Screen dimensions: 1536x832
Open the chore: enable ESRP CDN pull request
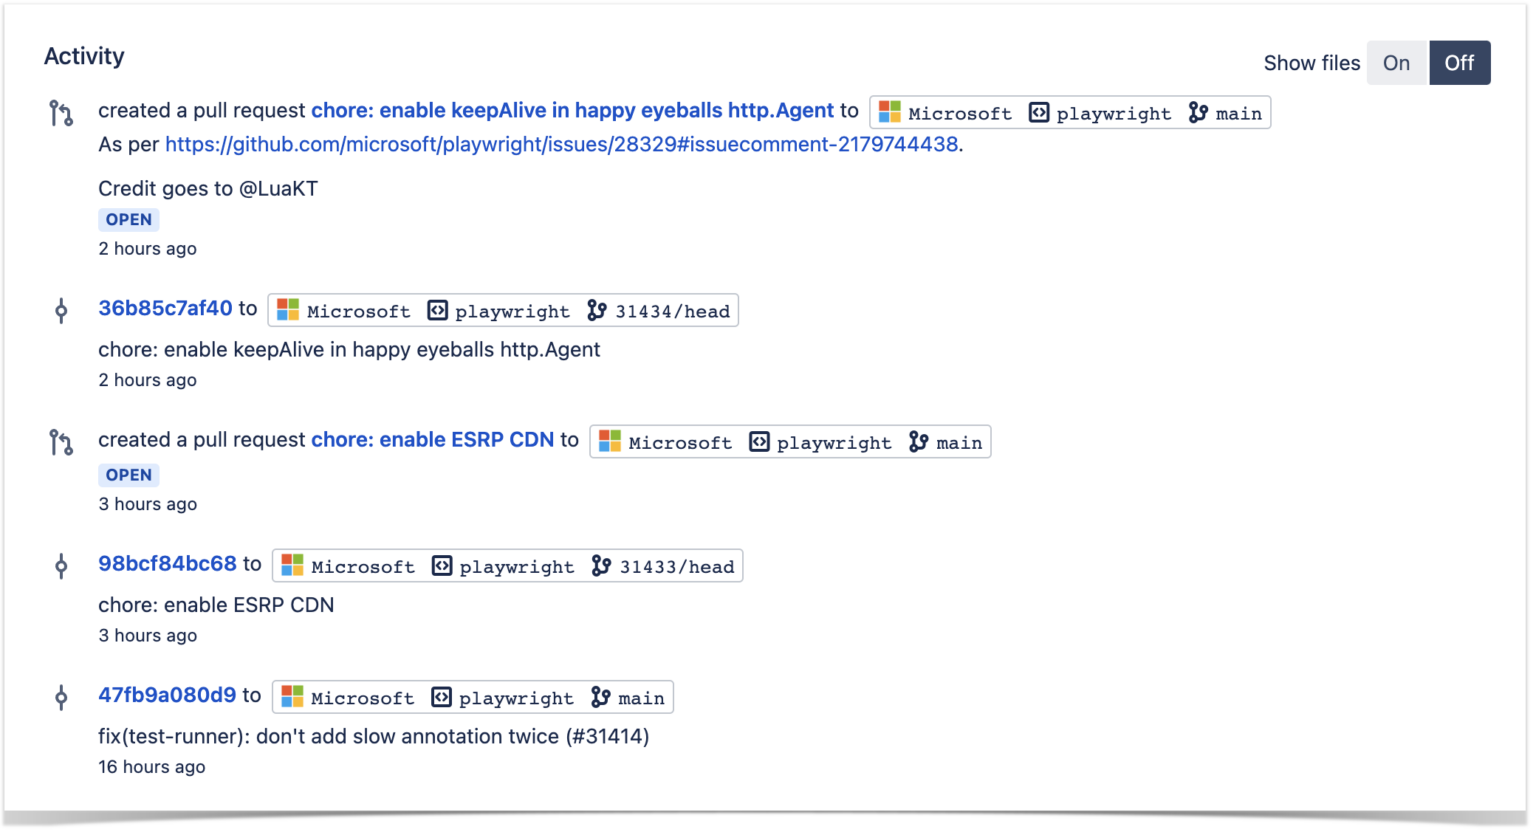(x=433, y=439)
